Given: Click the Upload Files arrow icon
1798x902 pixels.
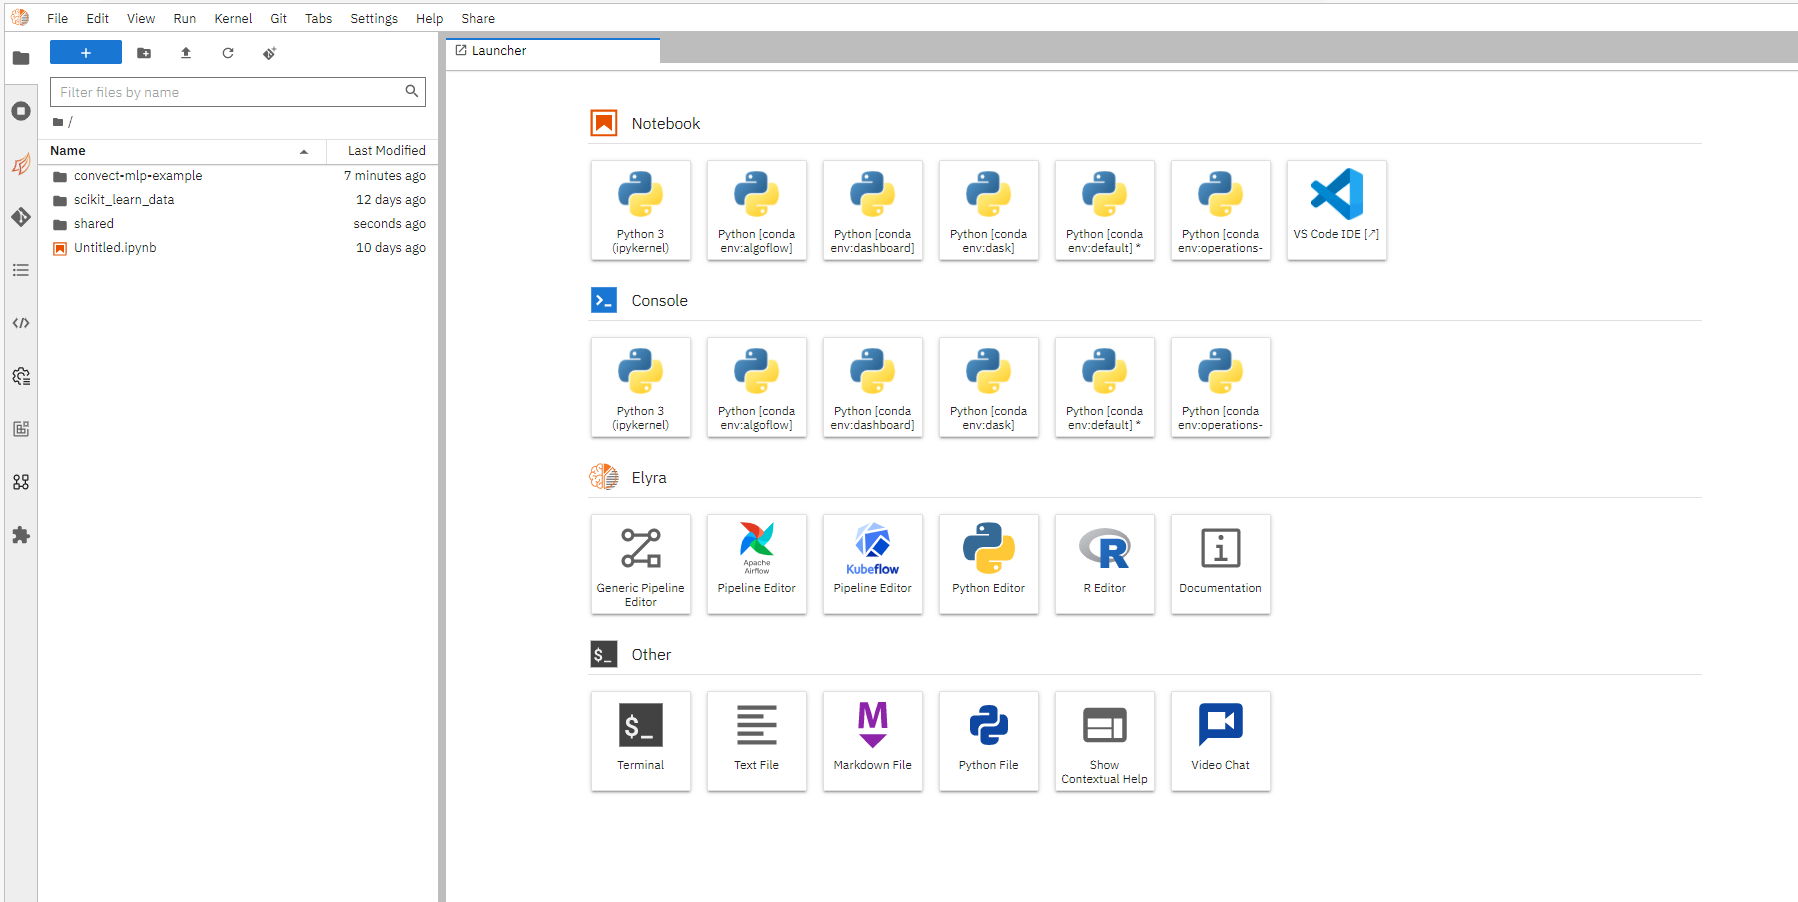Looking at the screenshot, I should (x=186, y=53).
